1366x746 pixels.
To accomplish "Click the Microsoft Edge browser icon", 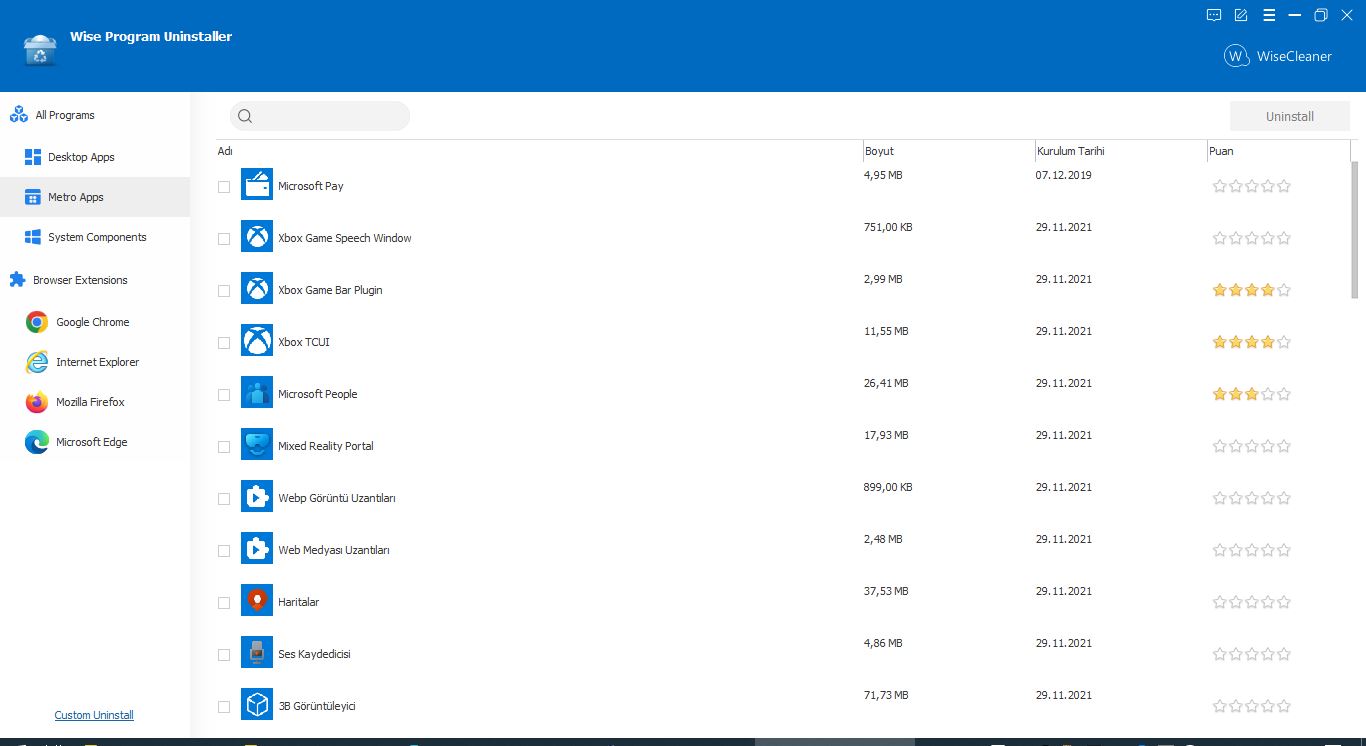I will point(37,442).
